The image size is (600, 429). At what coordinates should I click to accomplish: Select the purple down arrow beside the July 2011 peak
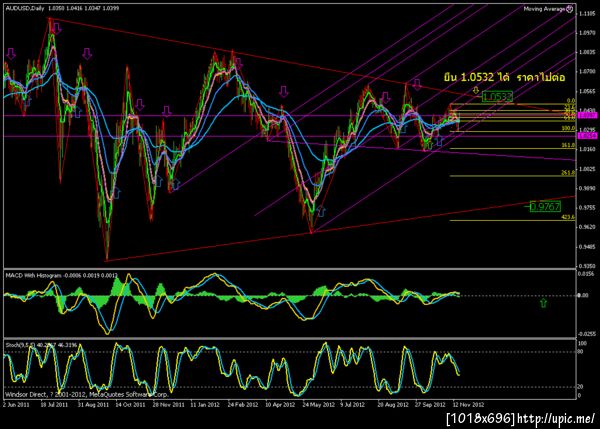pyautogui.click(x=57, y=28)
